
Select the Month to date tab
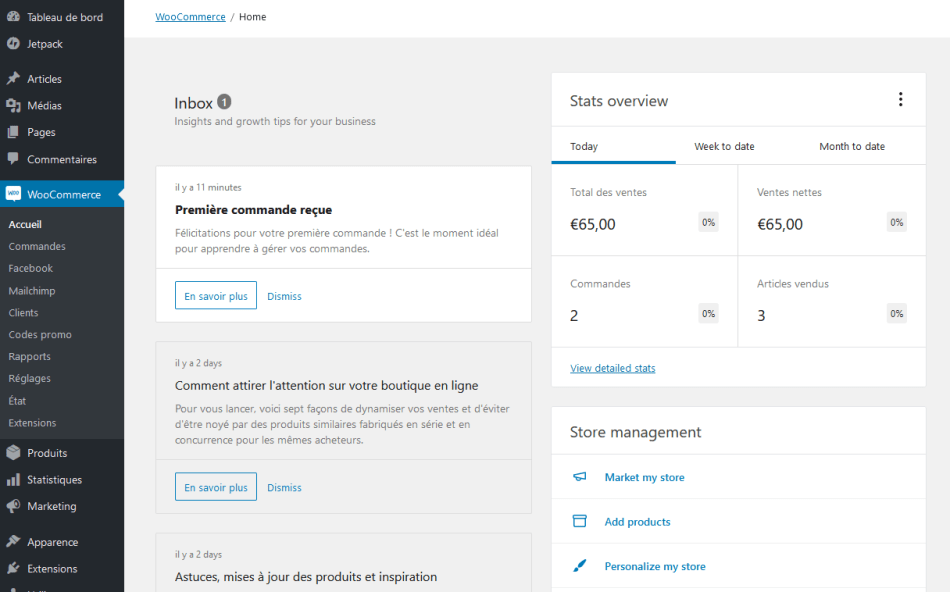pos(852,146)
